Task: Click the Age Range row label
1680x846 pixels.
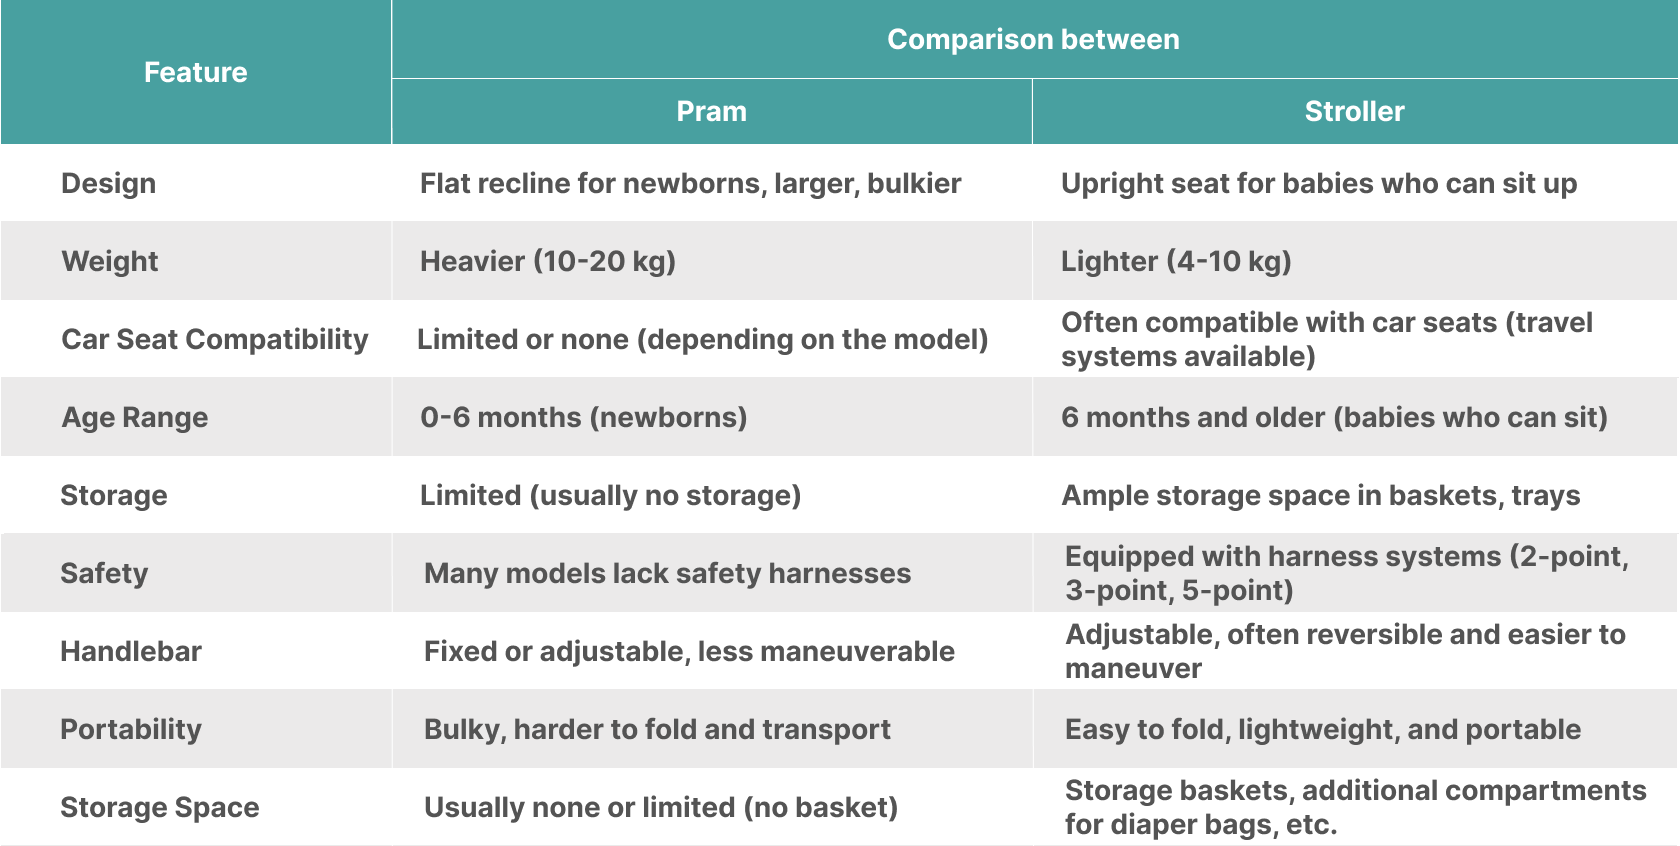Action: click(135, 417)
